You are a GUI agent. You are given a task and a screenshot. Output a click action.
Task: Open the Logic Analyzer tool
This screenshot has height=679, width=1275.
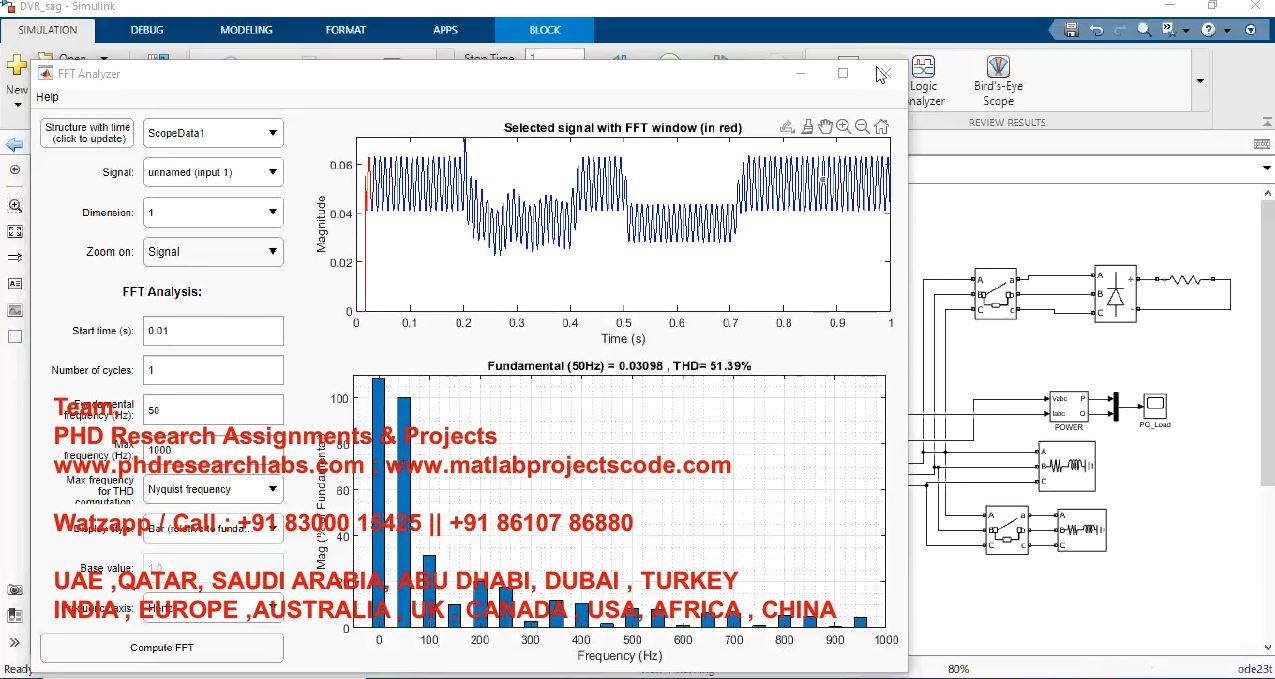point(924,80)
